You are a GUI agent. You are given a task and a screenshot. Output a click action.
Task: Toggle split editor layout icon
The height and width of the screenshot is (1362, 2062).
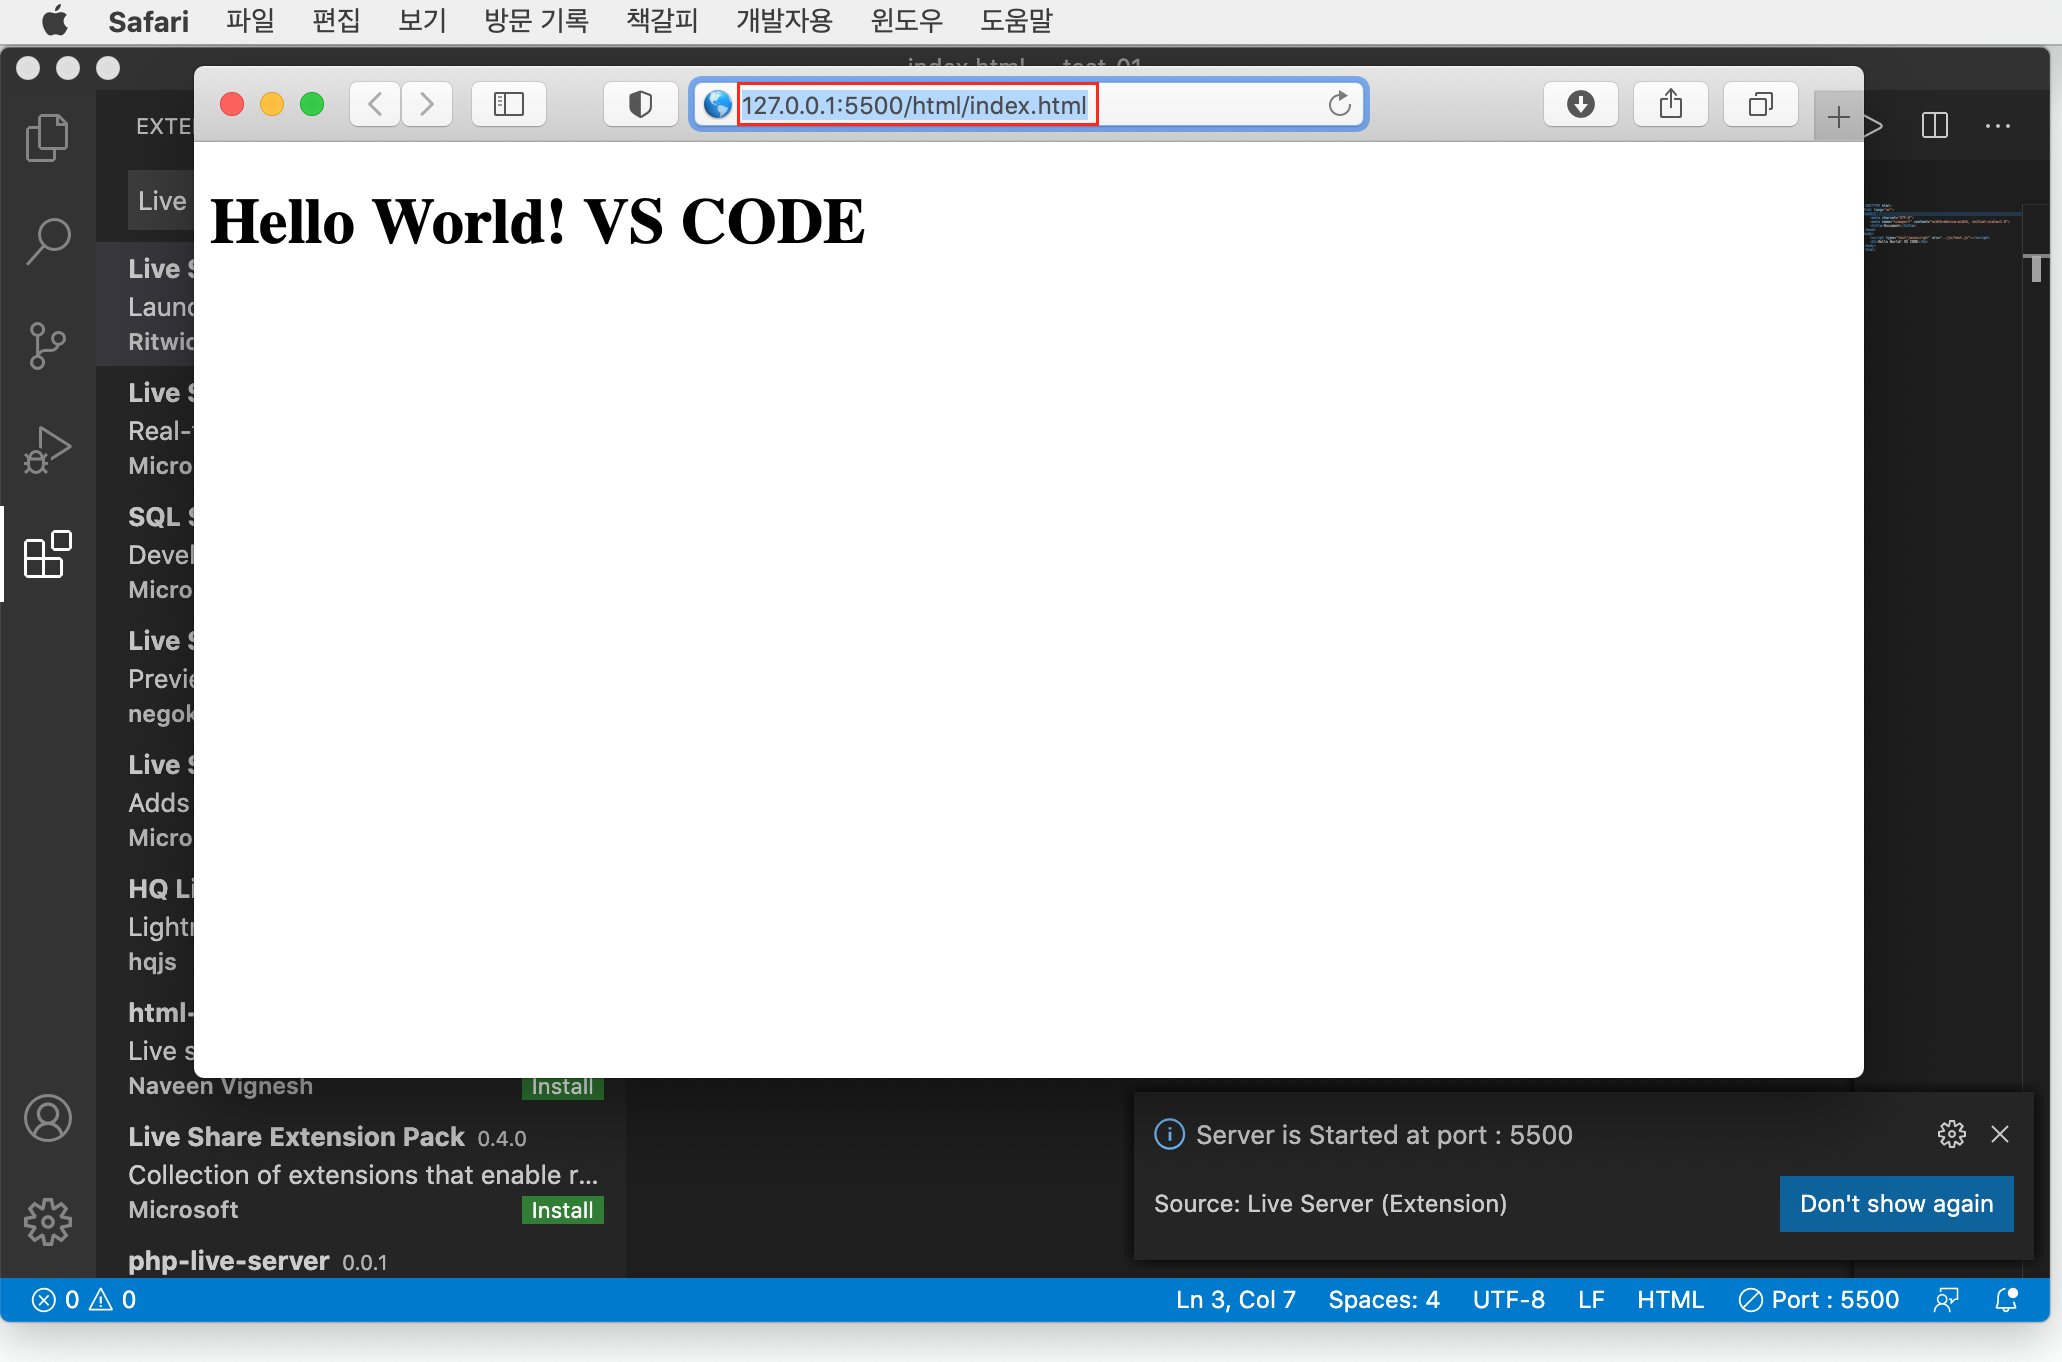tap(1934, 126)
